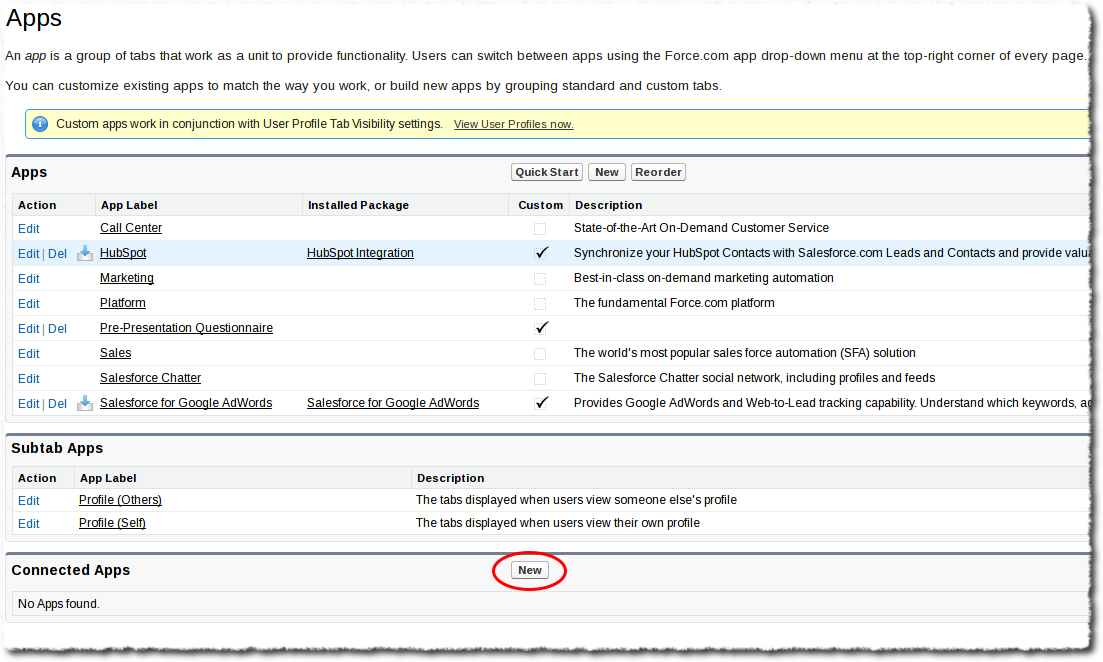Open Salesforce for Google AdWords installed package
Screen dimensions: 1103x662
point(393,403)
